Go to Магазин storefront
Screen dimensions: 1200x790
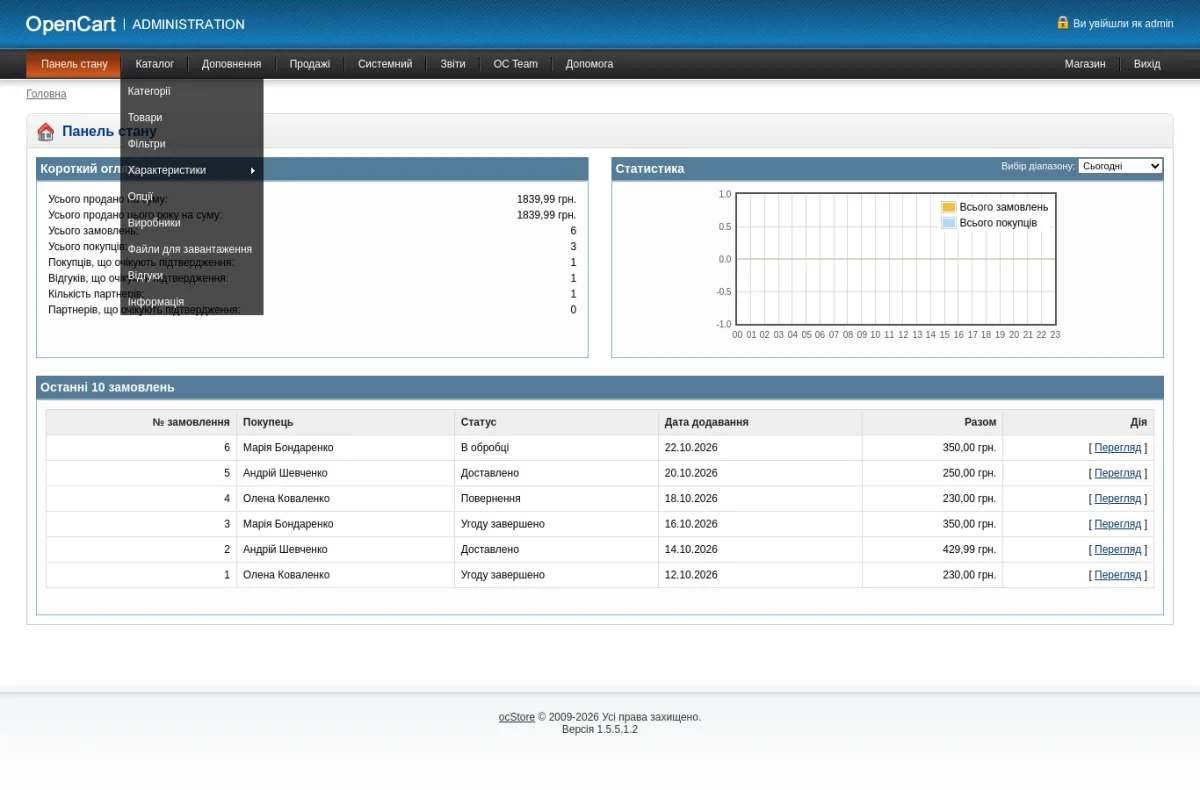point(1085,64)
